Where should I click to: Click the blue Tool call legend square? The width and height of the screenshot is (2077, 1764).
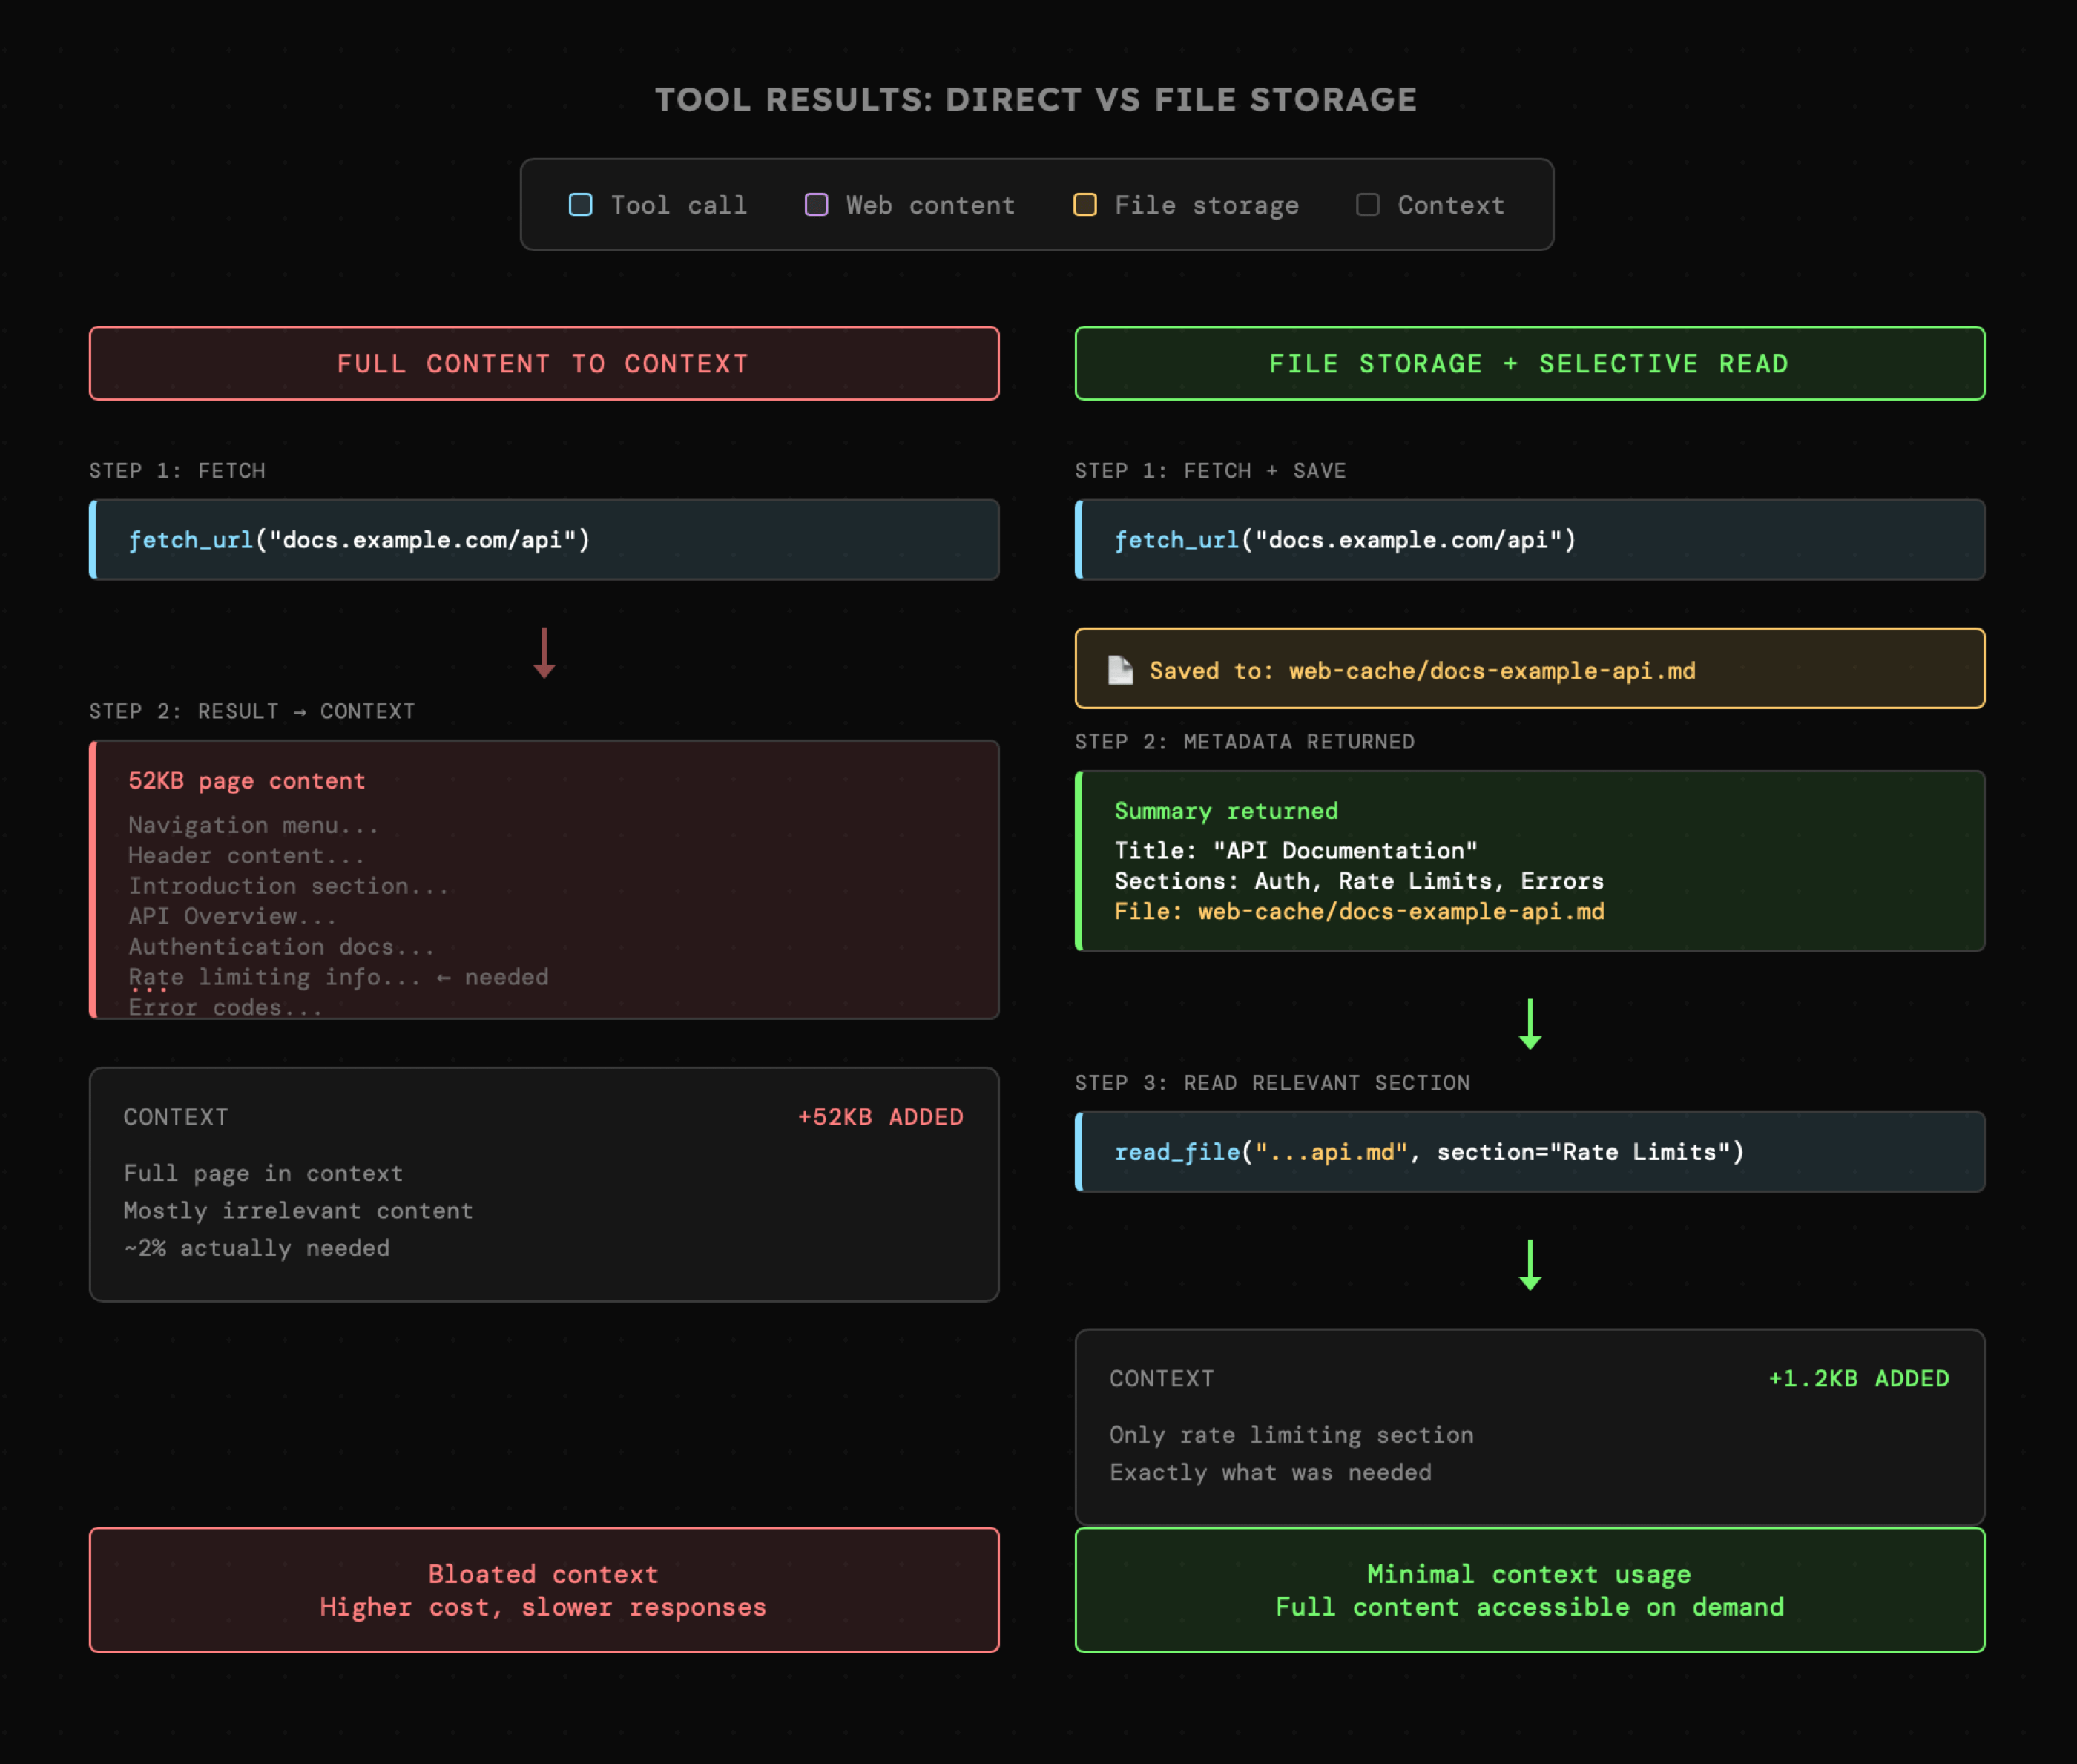tap(580, 205)
